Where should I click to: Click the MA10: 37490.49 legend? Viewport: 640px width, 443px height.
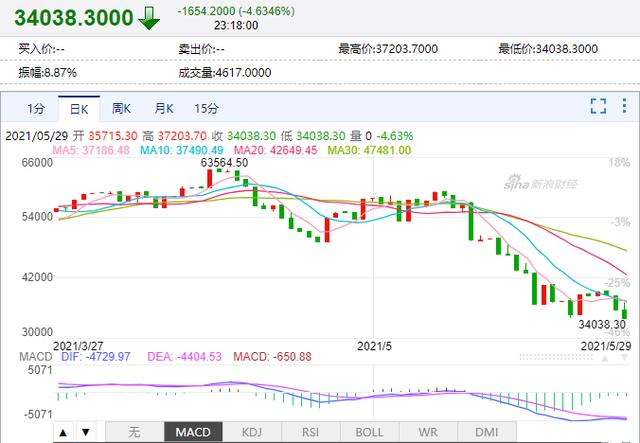182,150
